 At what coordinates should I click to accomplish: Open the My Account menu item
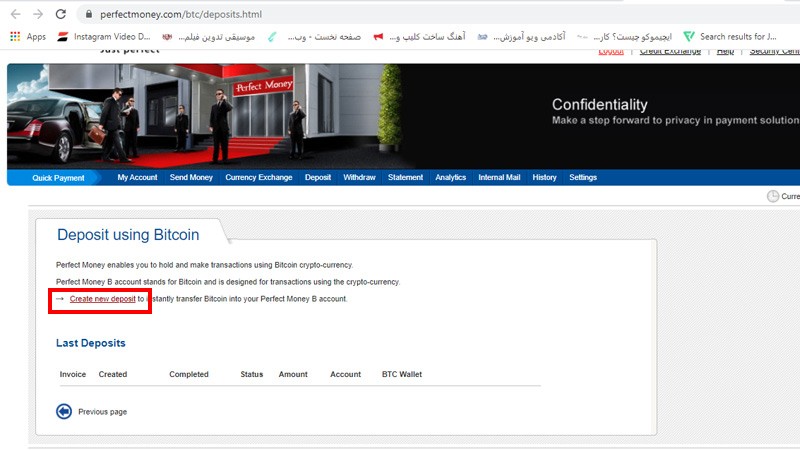137,178
